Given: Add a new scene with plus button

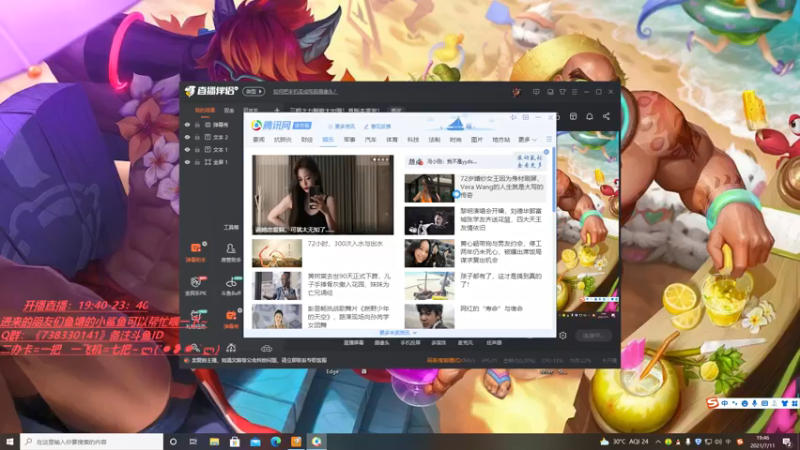Looking at the screenshot, I should pos(277,110).
